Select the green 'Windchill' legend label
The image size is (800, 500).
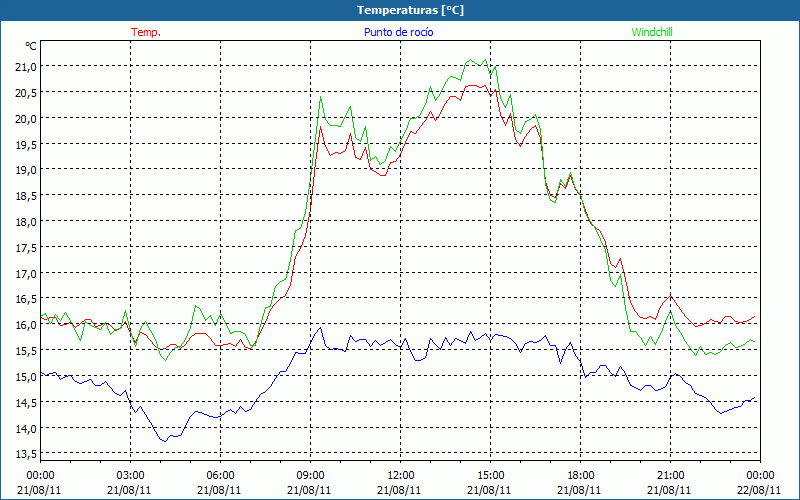click(x=652, y=32)
